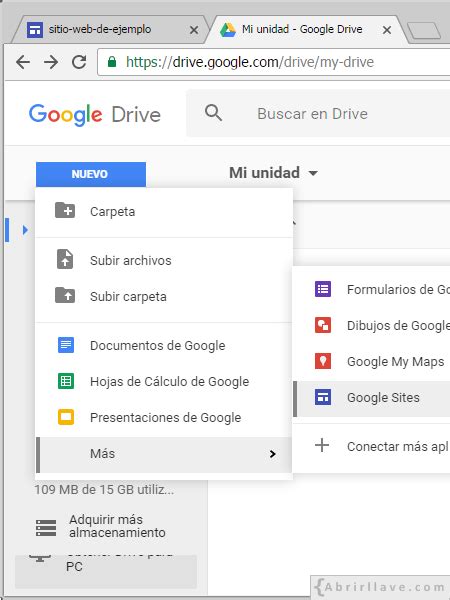Image resolution: width=450 pixels, height=600 pixels.
Task: Click the storage icon beside Adquirir más almacenamiento
Action: pyautogui.click(x=46, y=527)
